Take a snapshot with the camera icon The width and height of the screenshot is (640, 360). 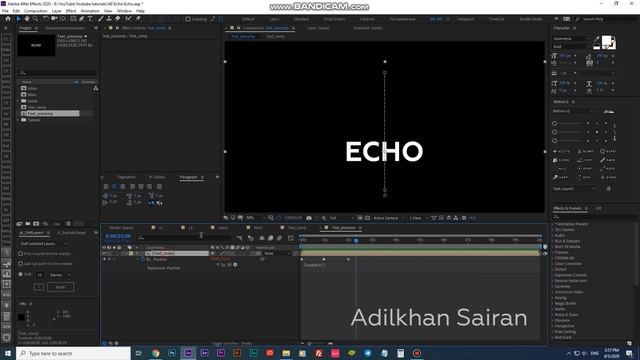(x=309, y=218)
